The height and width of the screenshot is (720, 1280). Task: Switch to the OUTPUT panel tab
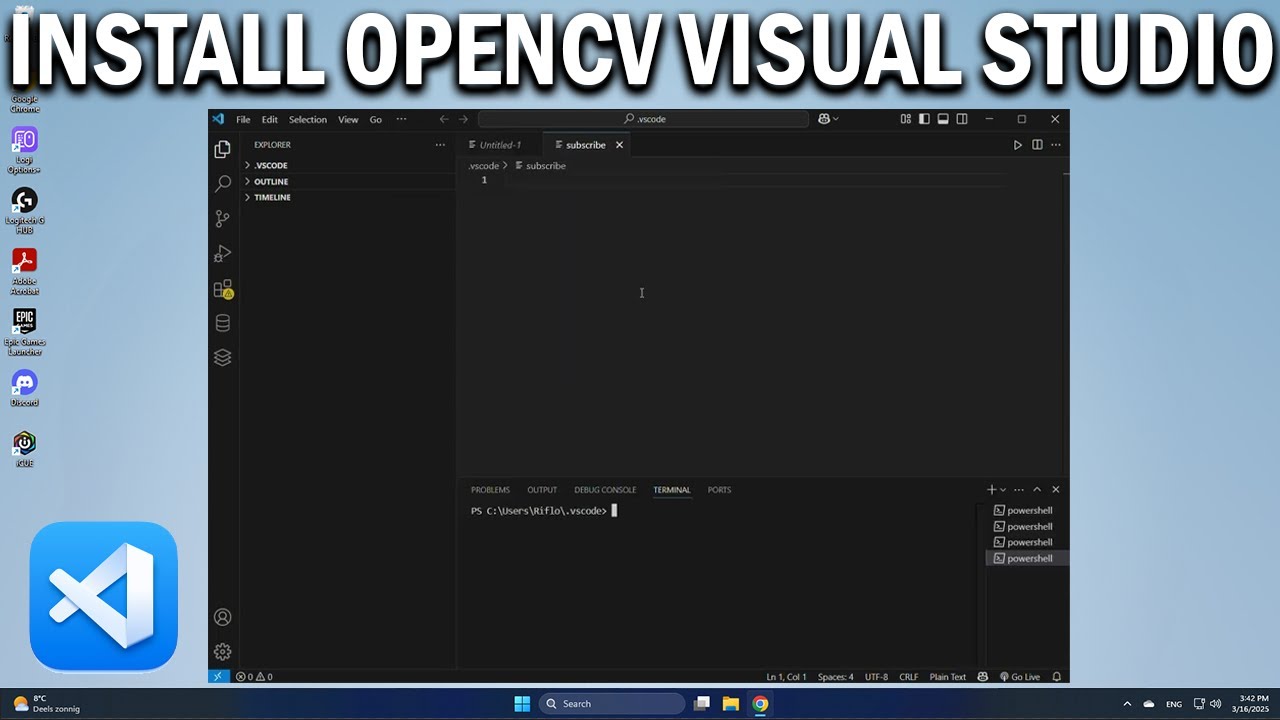point(542,490)
